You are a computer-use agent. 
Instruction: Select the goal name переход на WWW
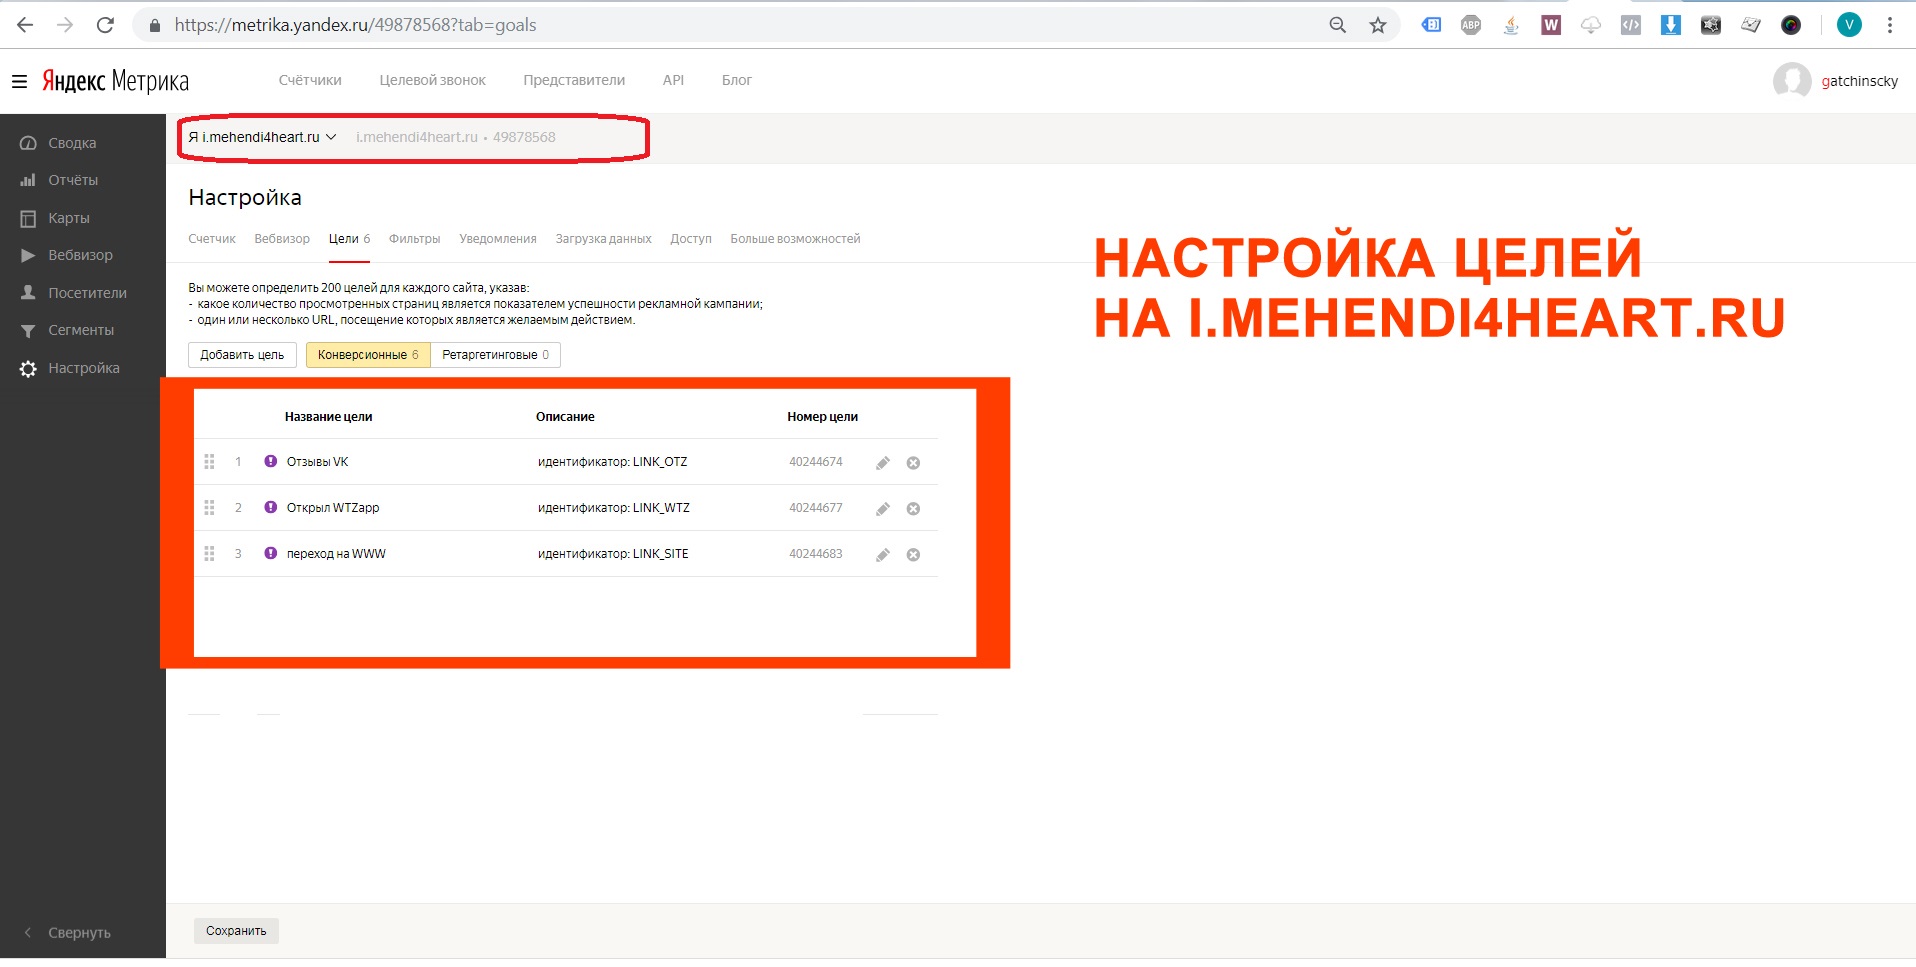[336, 554]
